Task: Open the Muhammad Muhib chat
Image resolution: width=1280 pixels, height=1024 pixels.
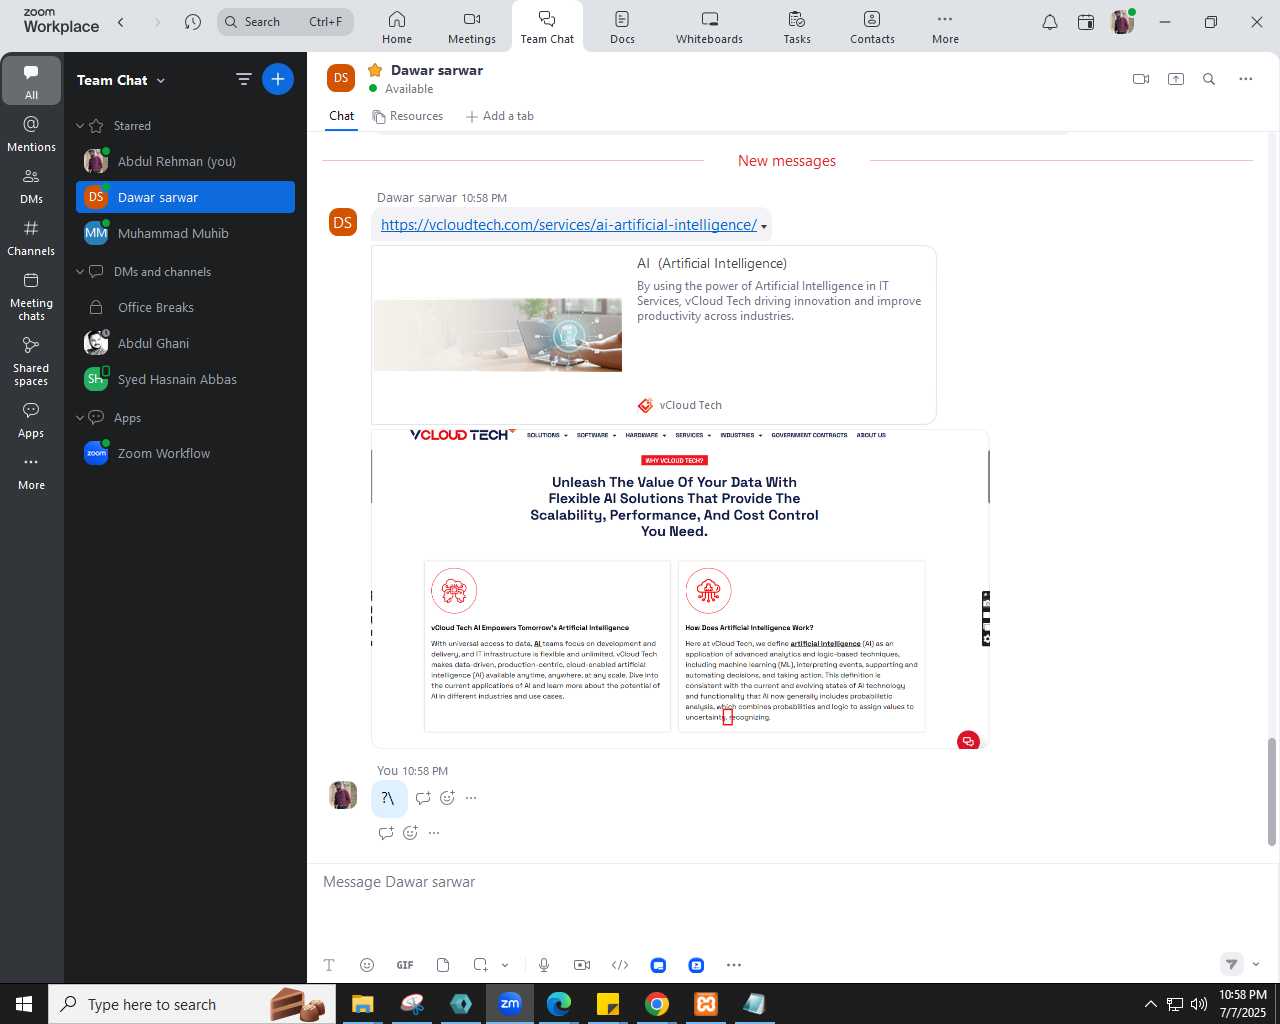Action: 185,233
